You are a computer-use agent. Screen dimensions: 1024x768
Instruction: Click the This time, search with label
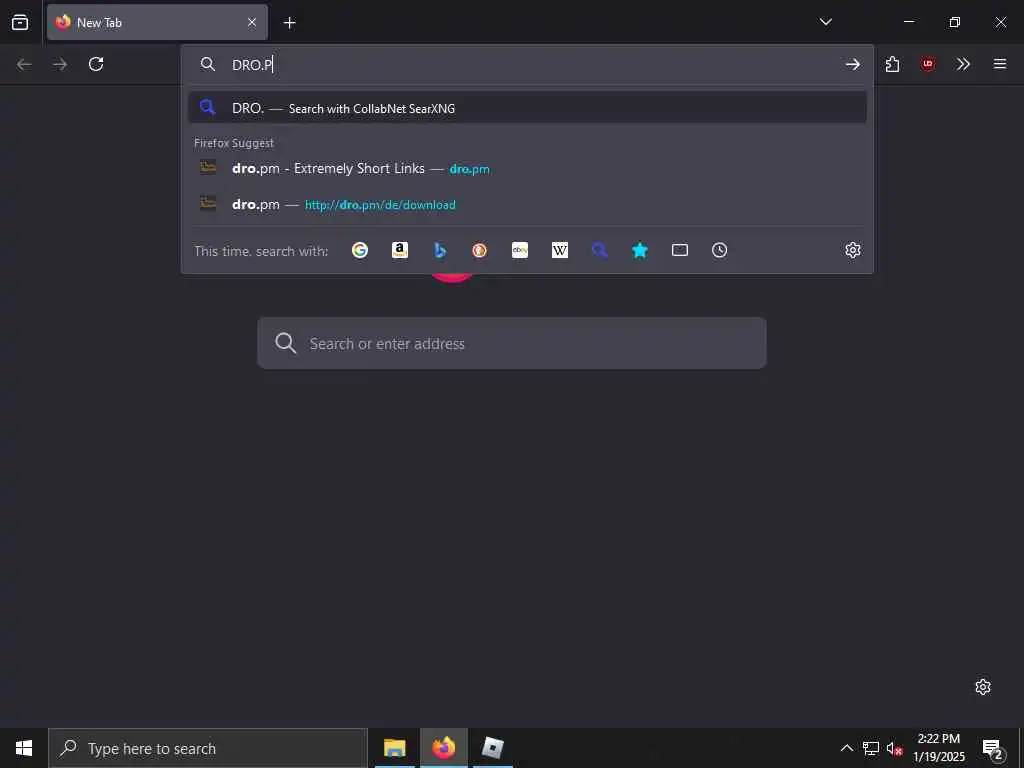pyautogui.click(x=261, y=251)
